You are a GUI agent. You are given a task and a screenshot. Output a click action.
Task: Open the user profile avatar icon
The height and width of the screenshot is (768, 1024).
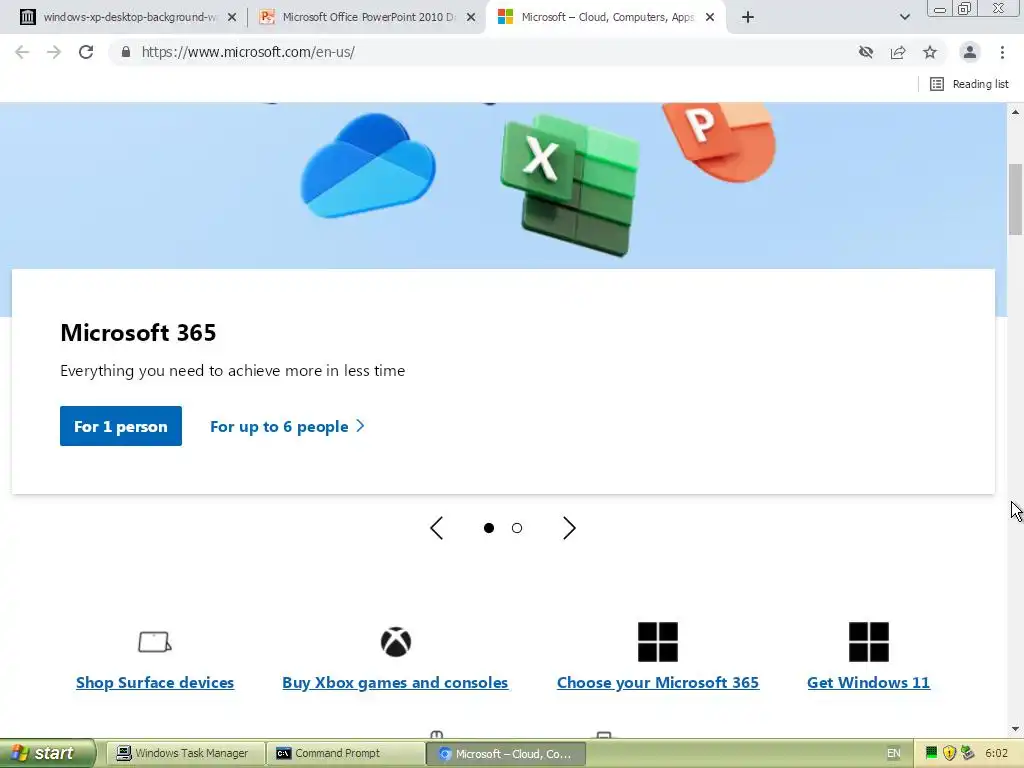click(970, 52)
